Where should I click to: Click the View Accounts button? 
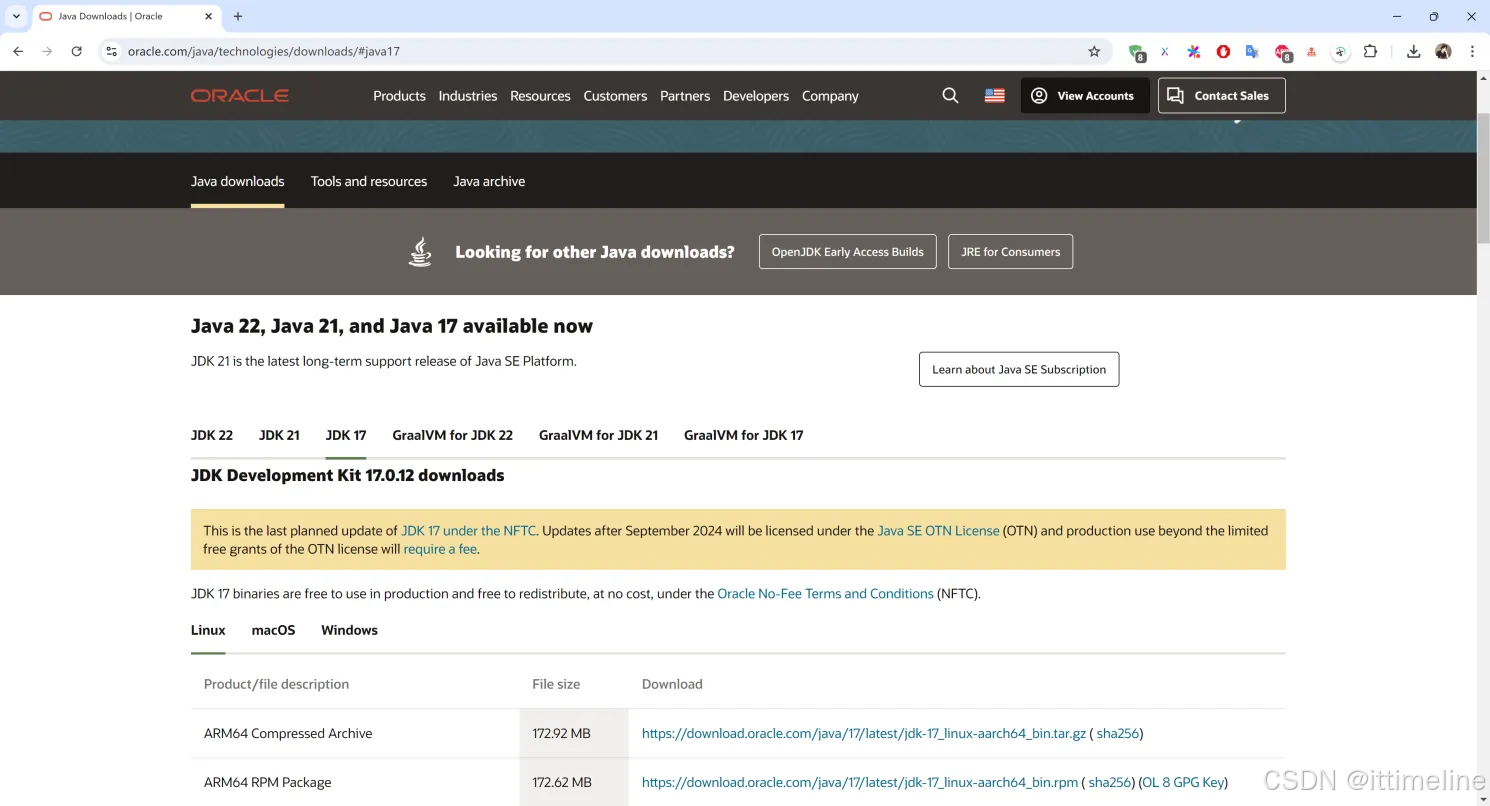(x=1085, y=96)
